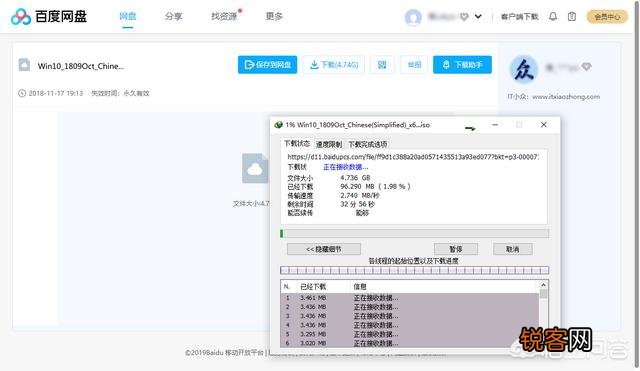Screen dimensions: 640x371
Task: Select thread row 1 with 3.461 MB
Action: pos(410,298)
